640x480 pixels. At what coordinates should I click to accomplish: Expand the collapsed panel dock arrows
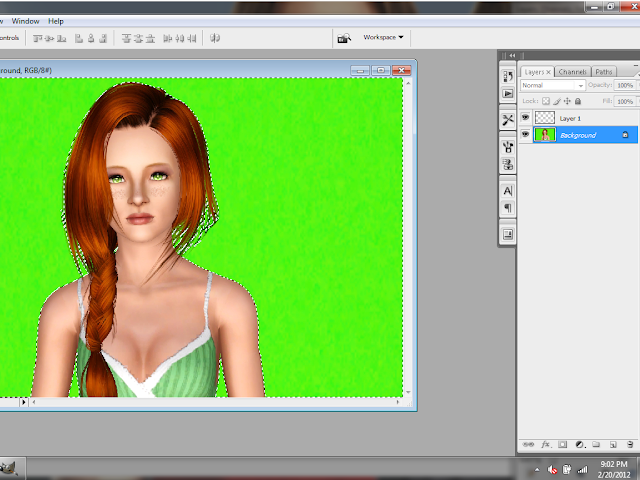[x=512, y=55]
